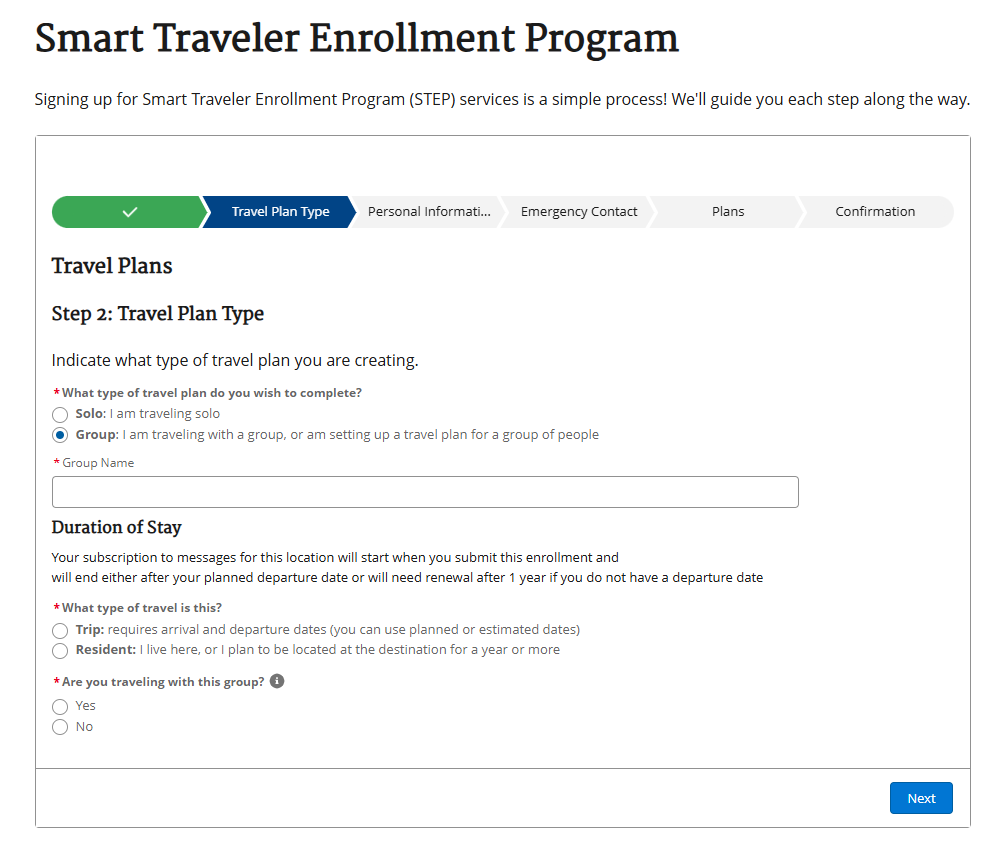Screen dimensions: 983x843
Task: Go to the Confirmation step
Action: [875, 212]
